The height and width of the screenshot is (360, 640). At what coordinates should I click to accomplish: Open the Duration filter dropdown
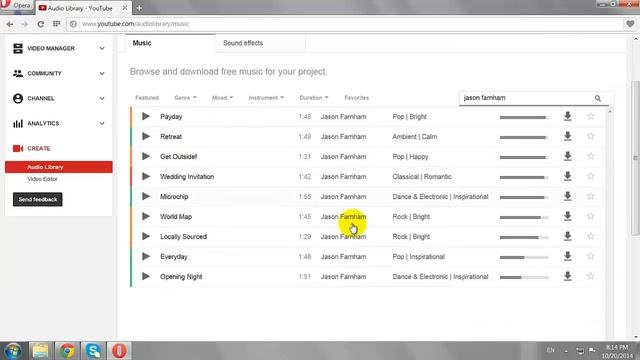313,98
